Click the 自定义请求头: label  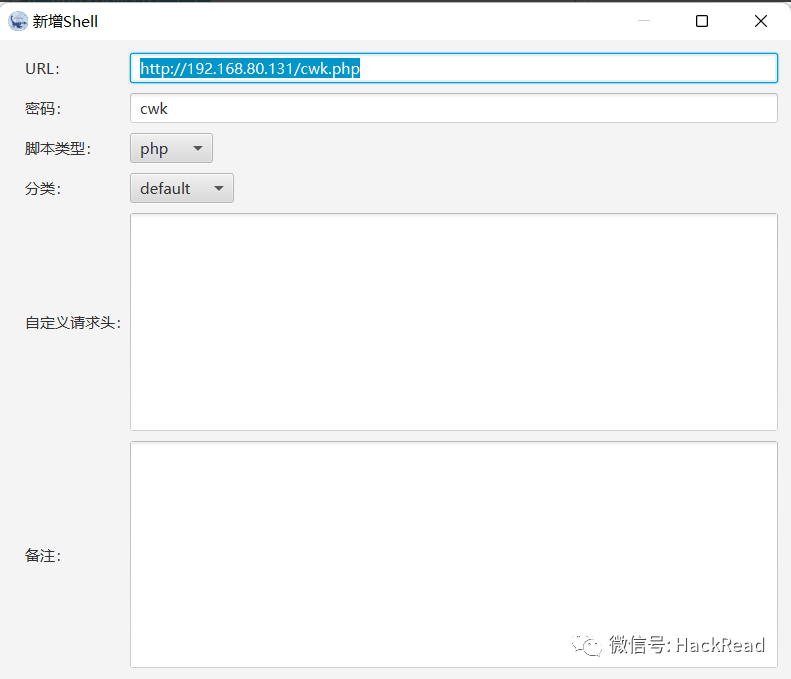click(x=73, y=323)
